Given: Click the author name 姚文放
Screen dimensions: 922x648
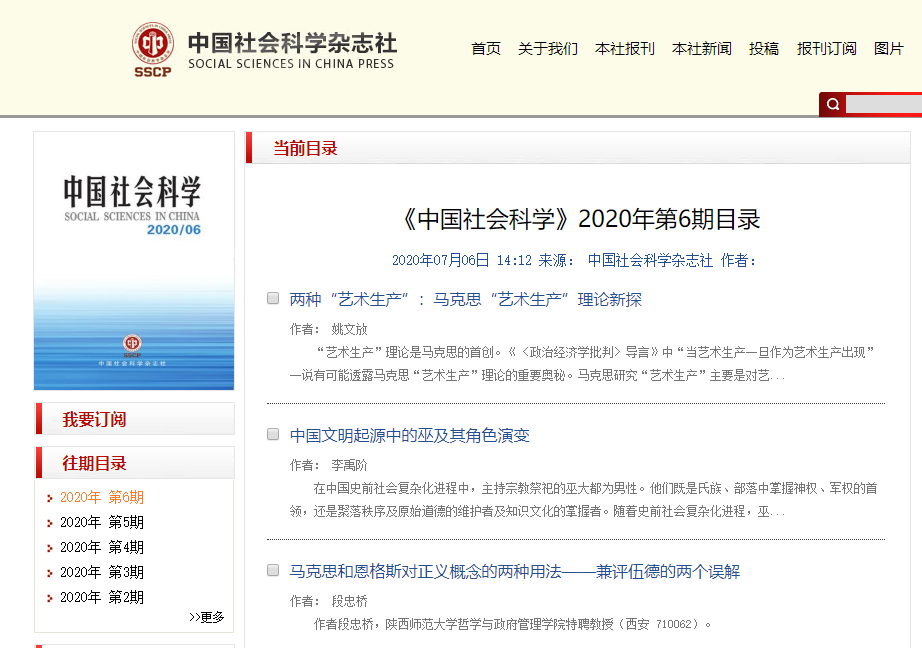Looking at the screenshot, I should 349,329.
